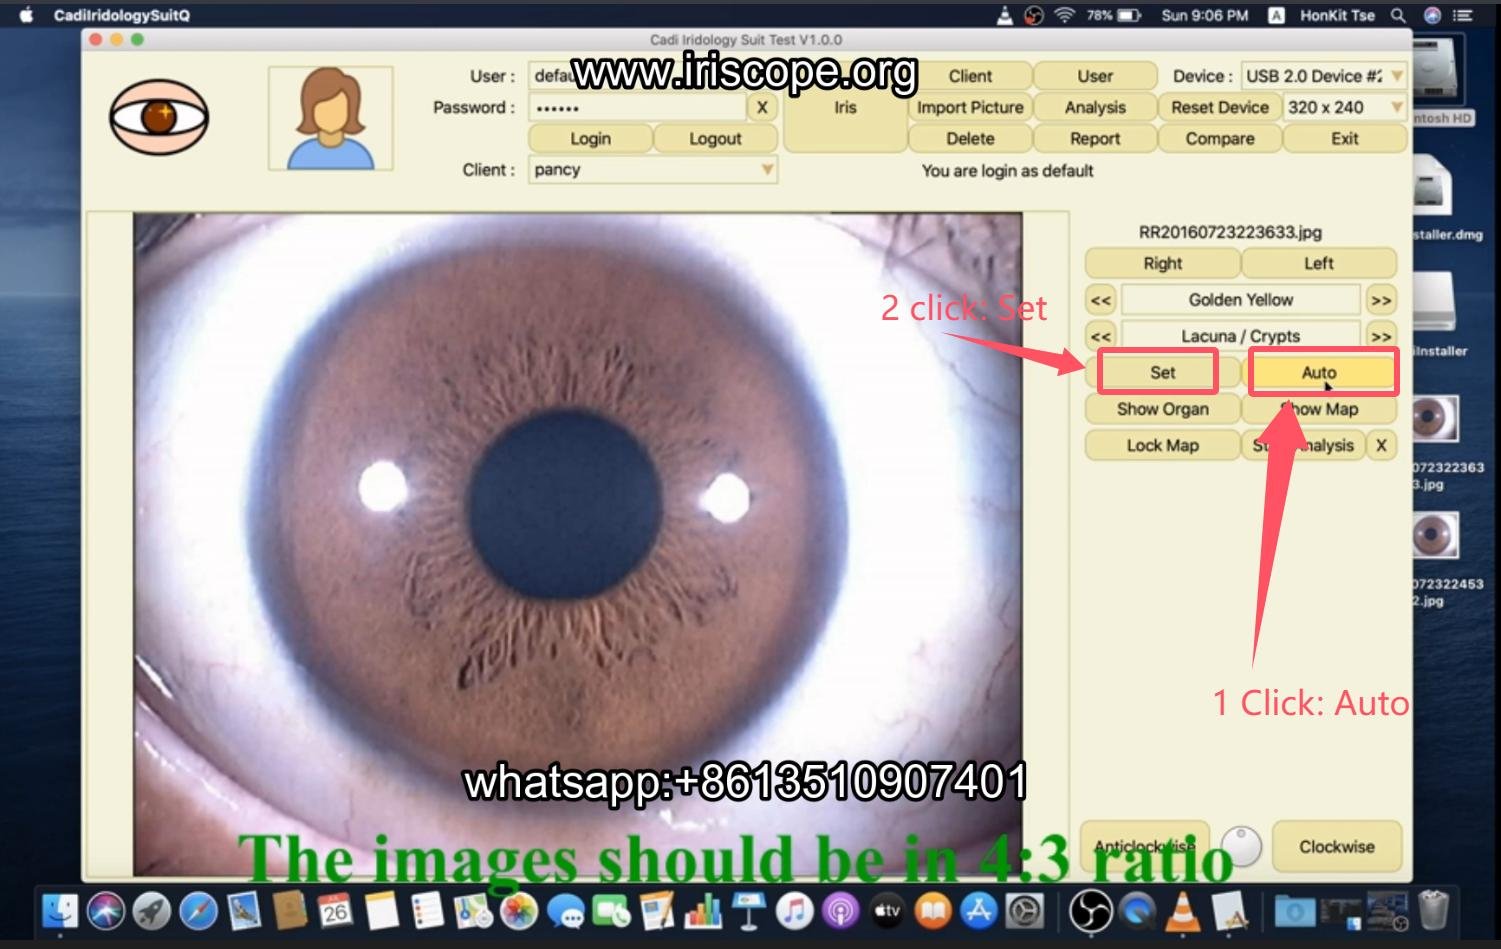Open Safari from the dock

click(198, 911)
